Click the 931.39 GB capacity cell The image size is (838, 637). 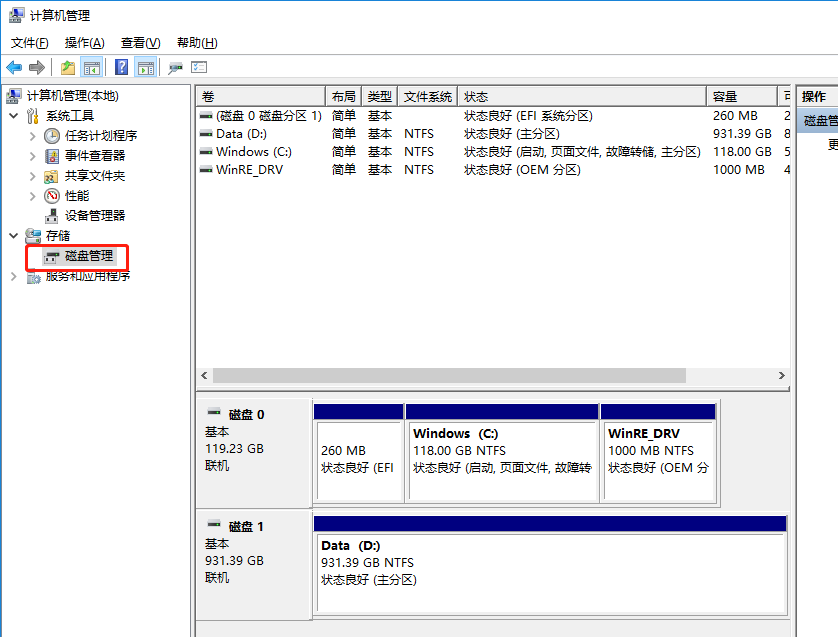[742, 134]
